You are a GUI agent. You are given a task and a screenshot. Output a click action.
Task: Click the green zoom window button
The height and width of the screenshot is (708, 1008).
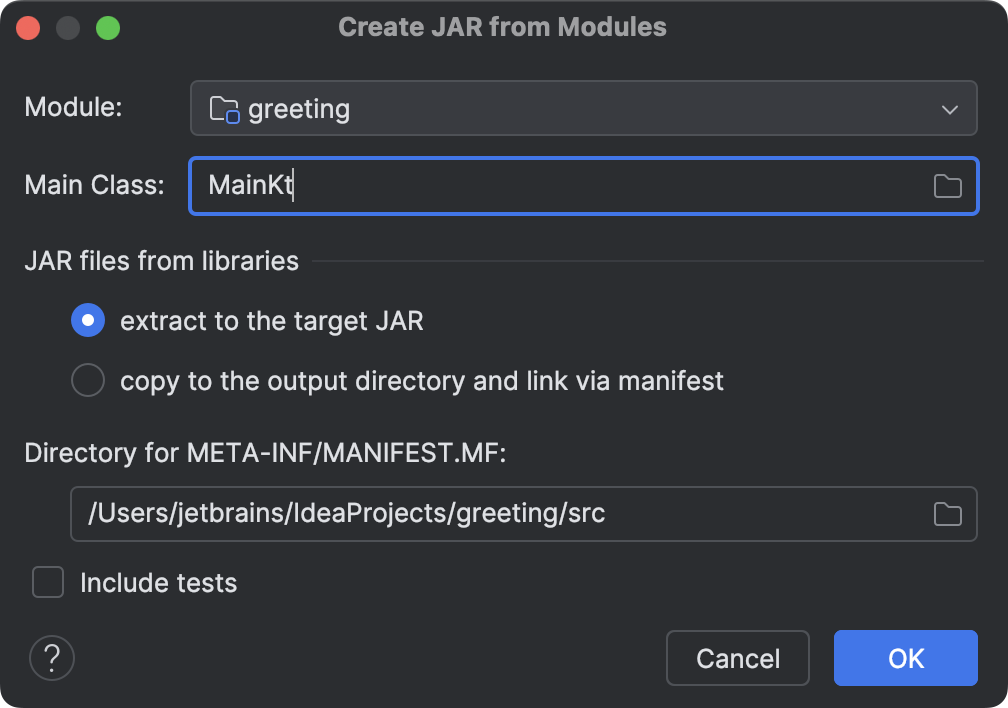[108, 28]
